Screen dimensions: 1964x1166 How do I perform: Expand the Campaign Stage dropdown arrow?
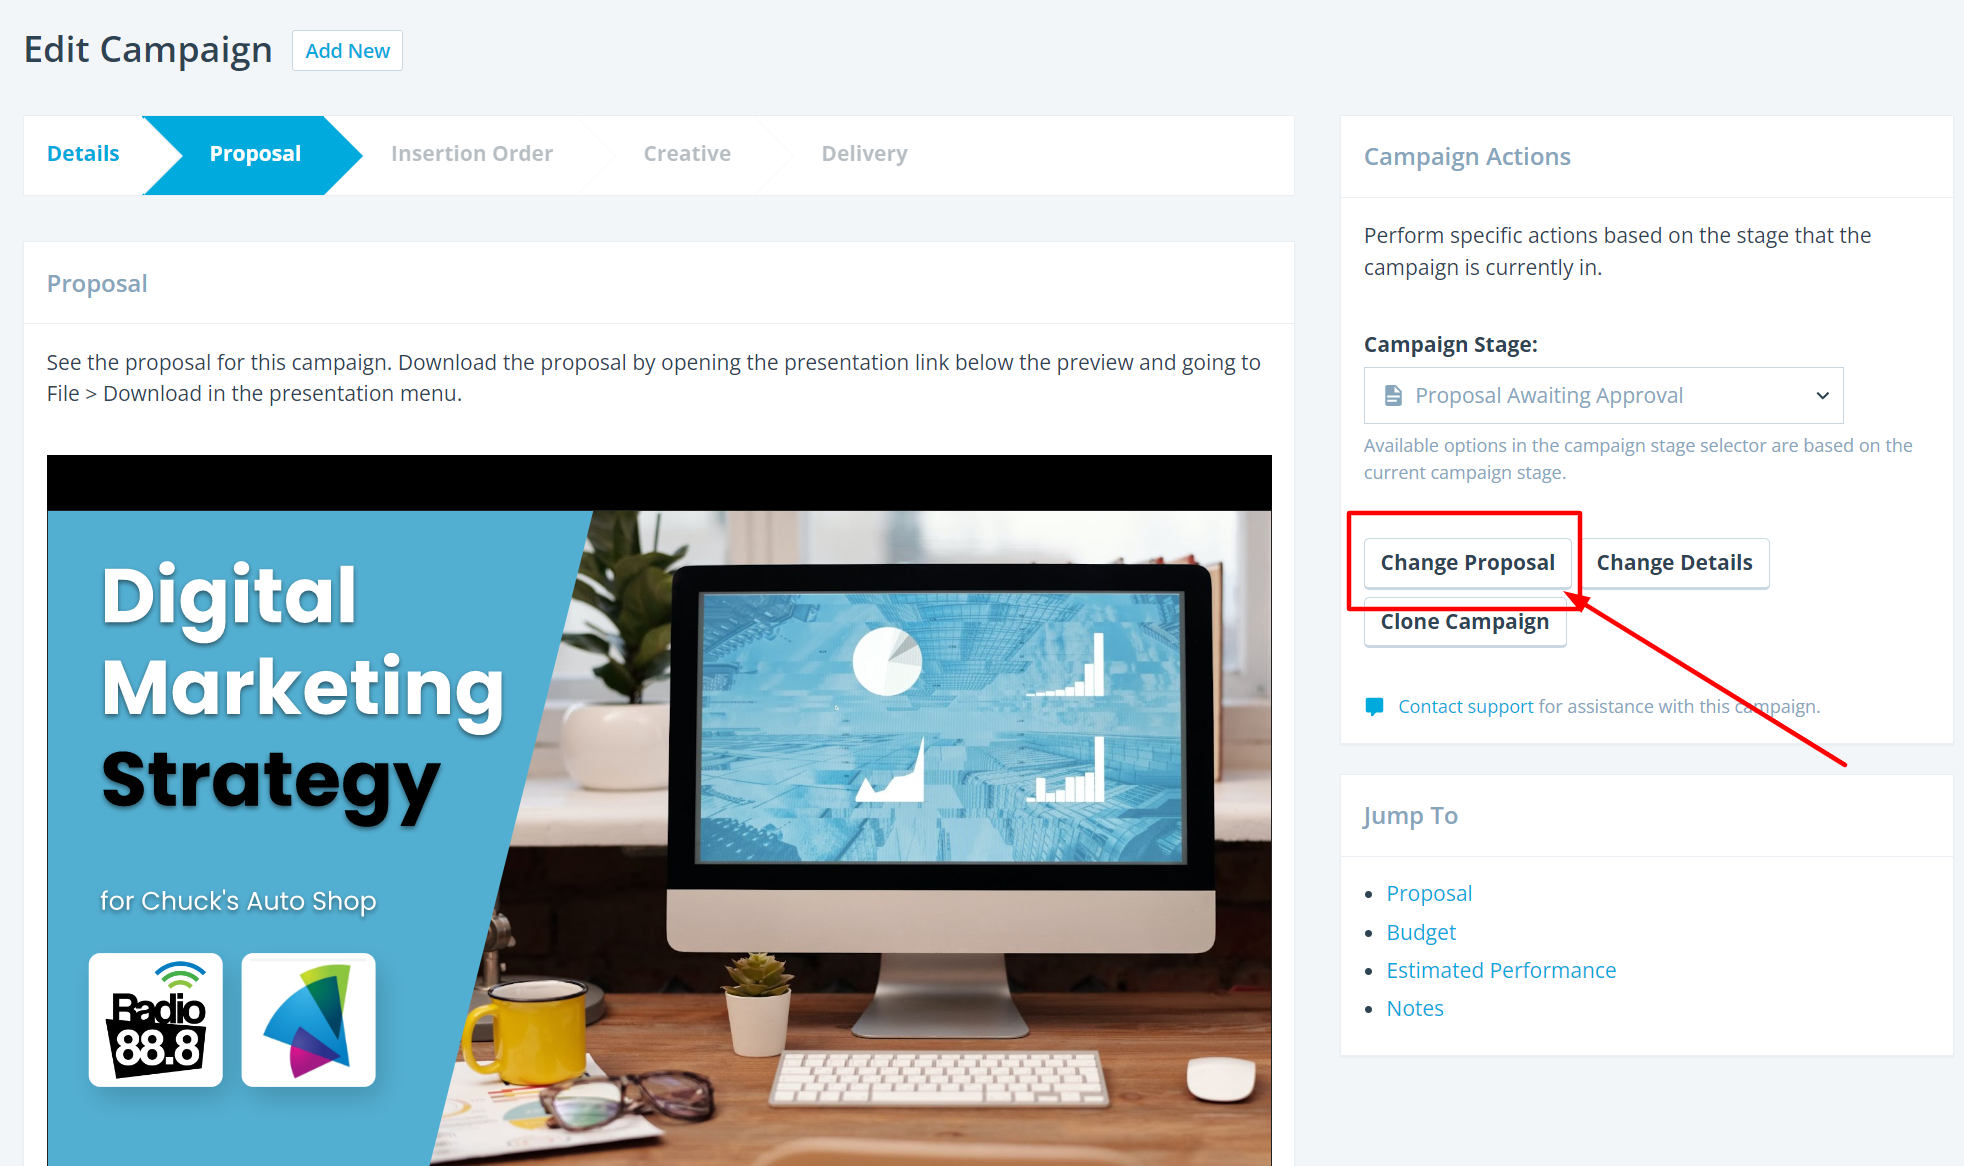point(1822,396)
